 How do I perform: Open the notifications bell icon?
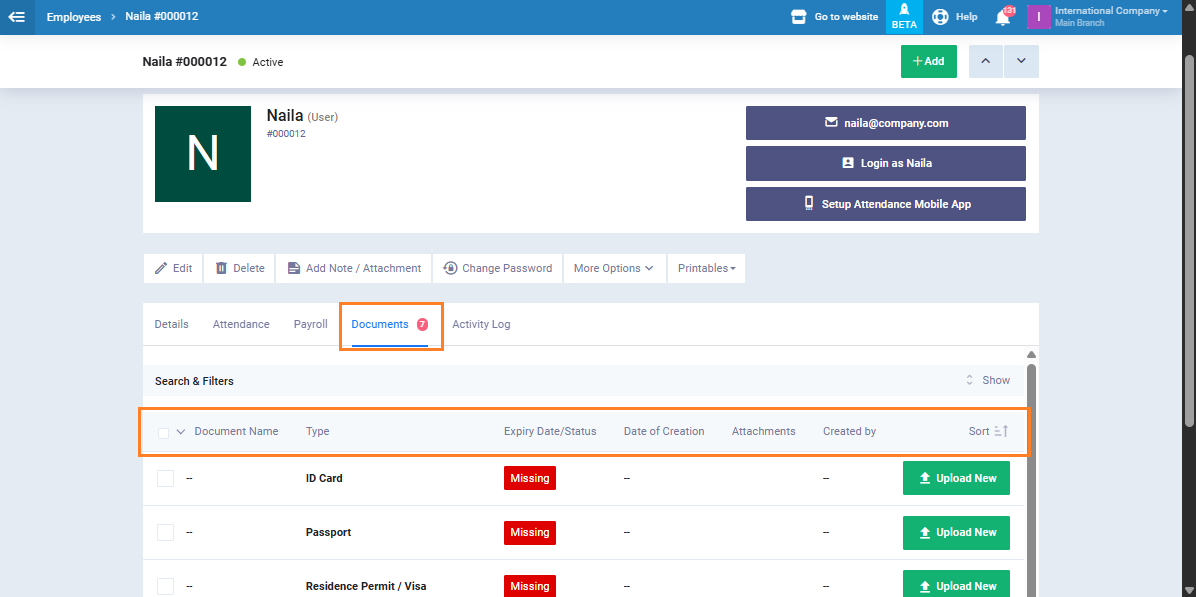(1002, 17)
